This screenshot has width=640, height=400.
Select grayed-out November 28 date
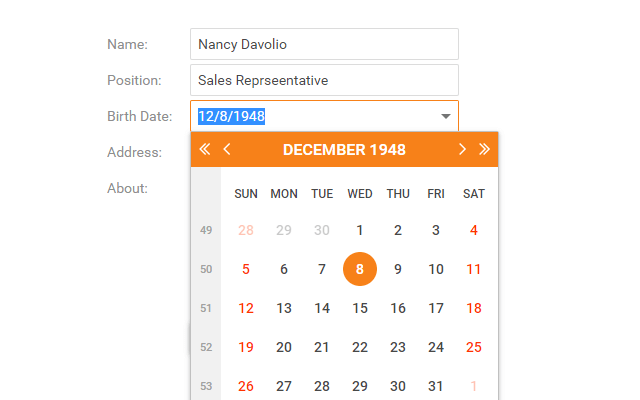(246, 230)
